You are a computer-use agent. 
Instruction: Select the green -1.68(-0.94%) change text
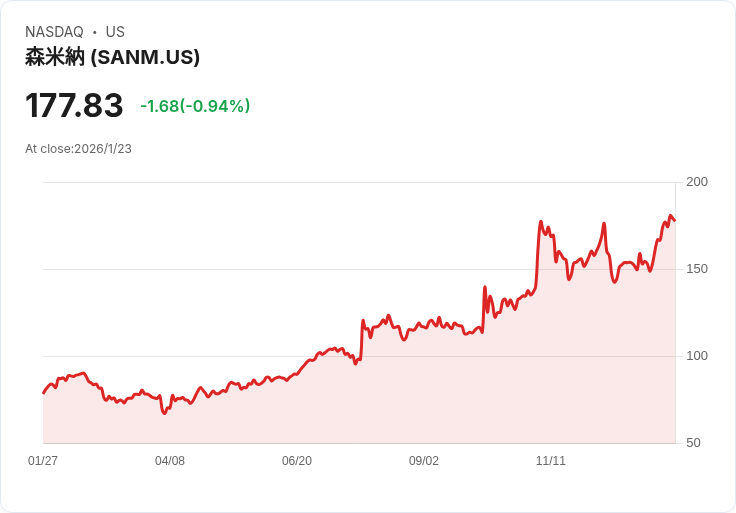coord(195,106)
